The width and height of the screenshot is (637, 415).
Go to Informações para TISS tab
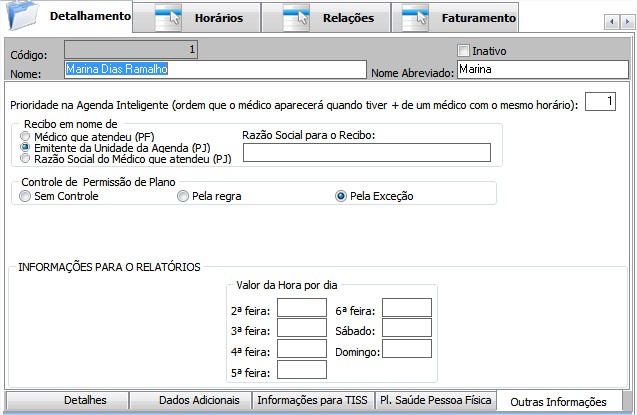click(311, 400)
